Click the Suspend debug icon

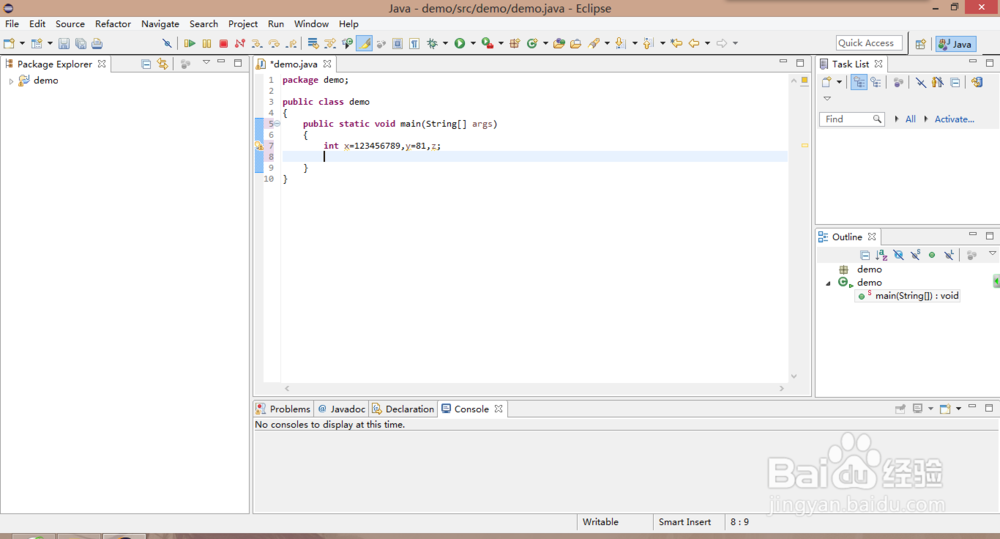pos(207,43)
